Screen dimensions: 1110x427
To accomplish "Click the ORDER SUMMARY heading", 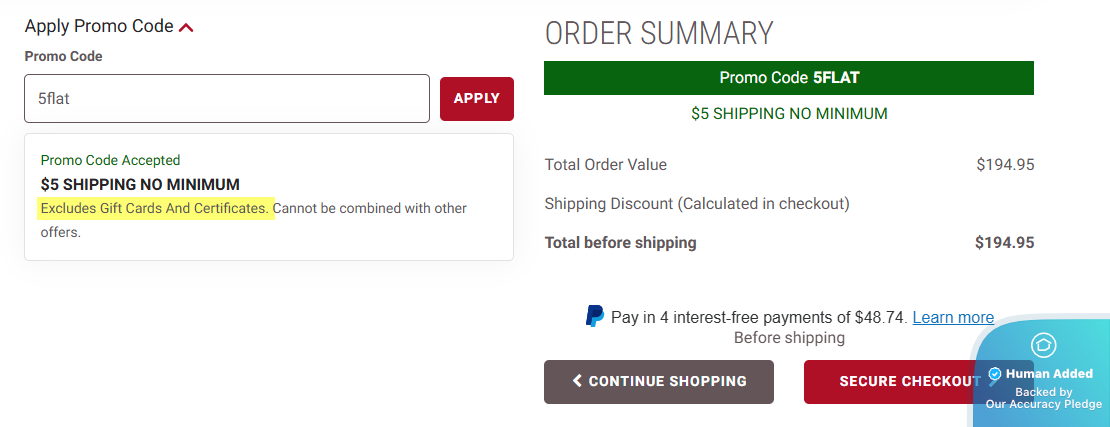I will 659,33.
